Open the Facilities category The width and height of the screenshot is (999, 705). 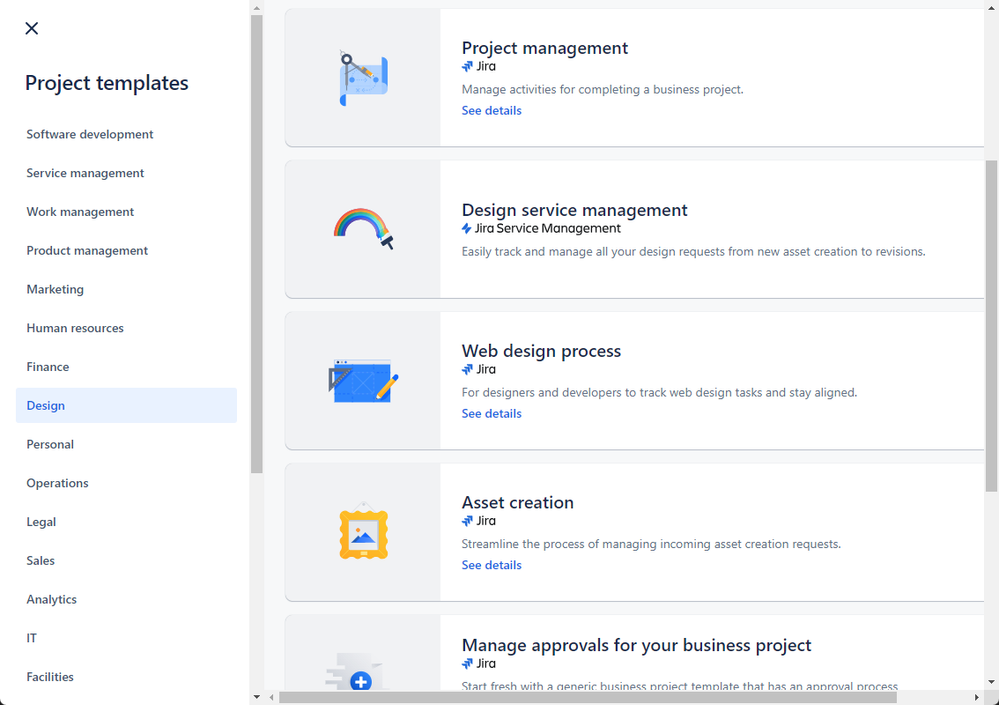tap(126, 677)
